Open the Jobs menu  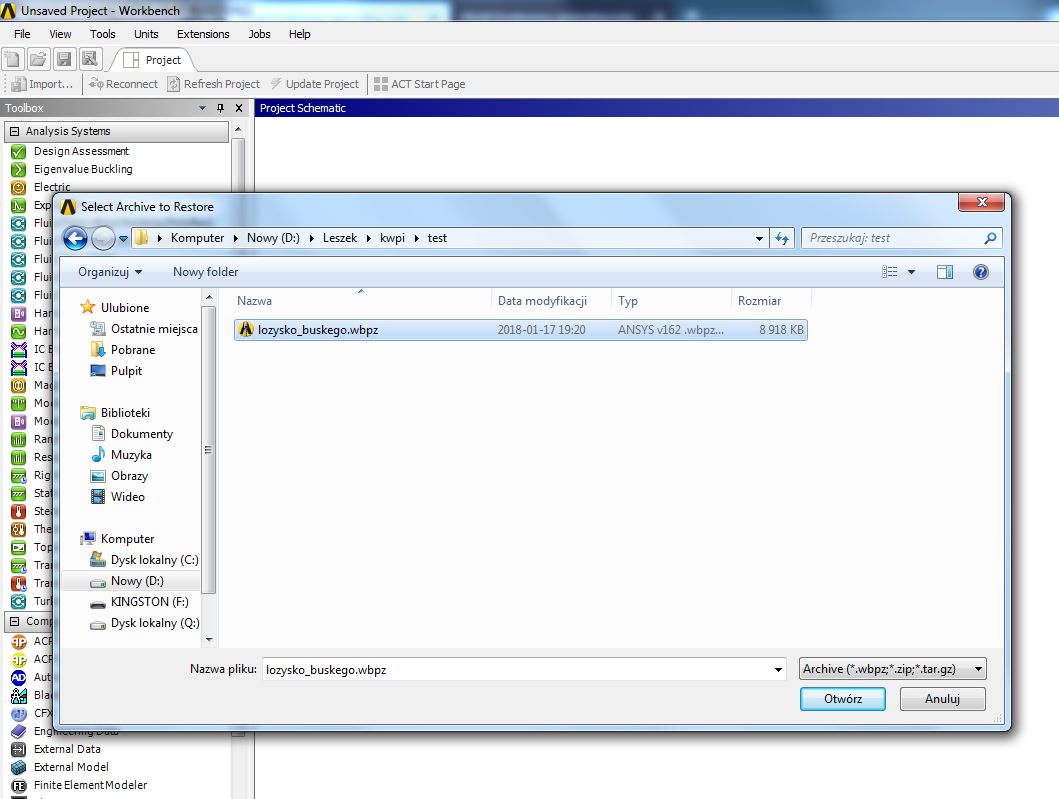tap(259, 34)
